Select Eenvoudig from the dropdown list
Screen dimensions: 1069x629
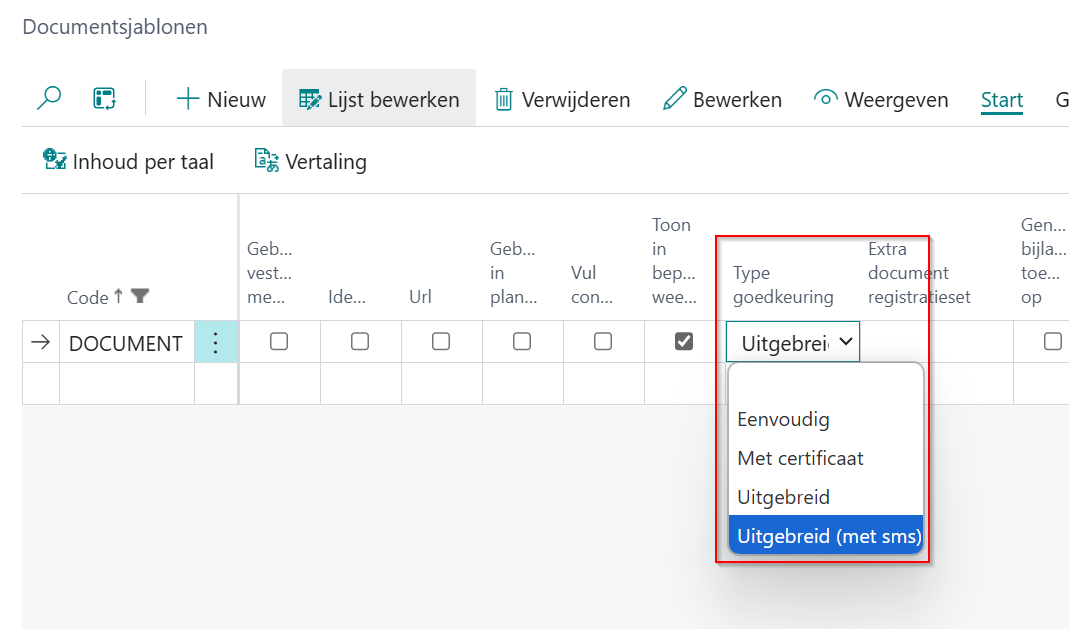[783, 420]
